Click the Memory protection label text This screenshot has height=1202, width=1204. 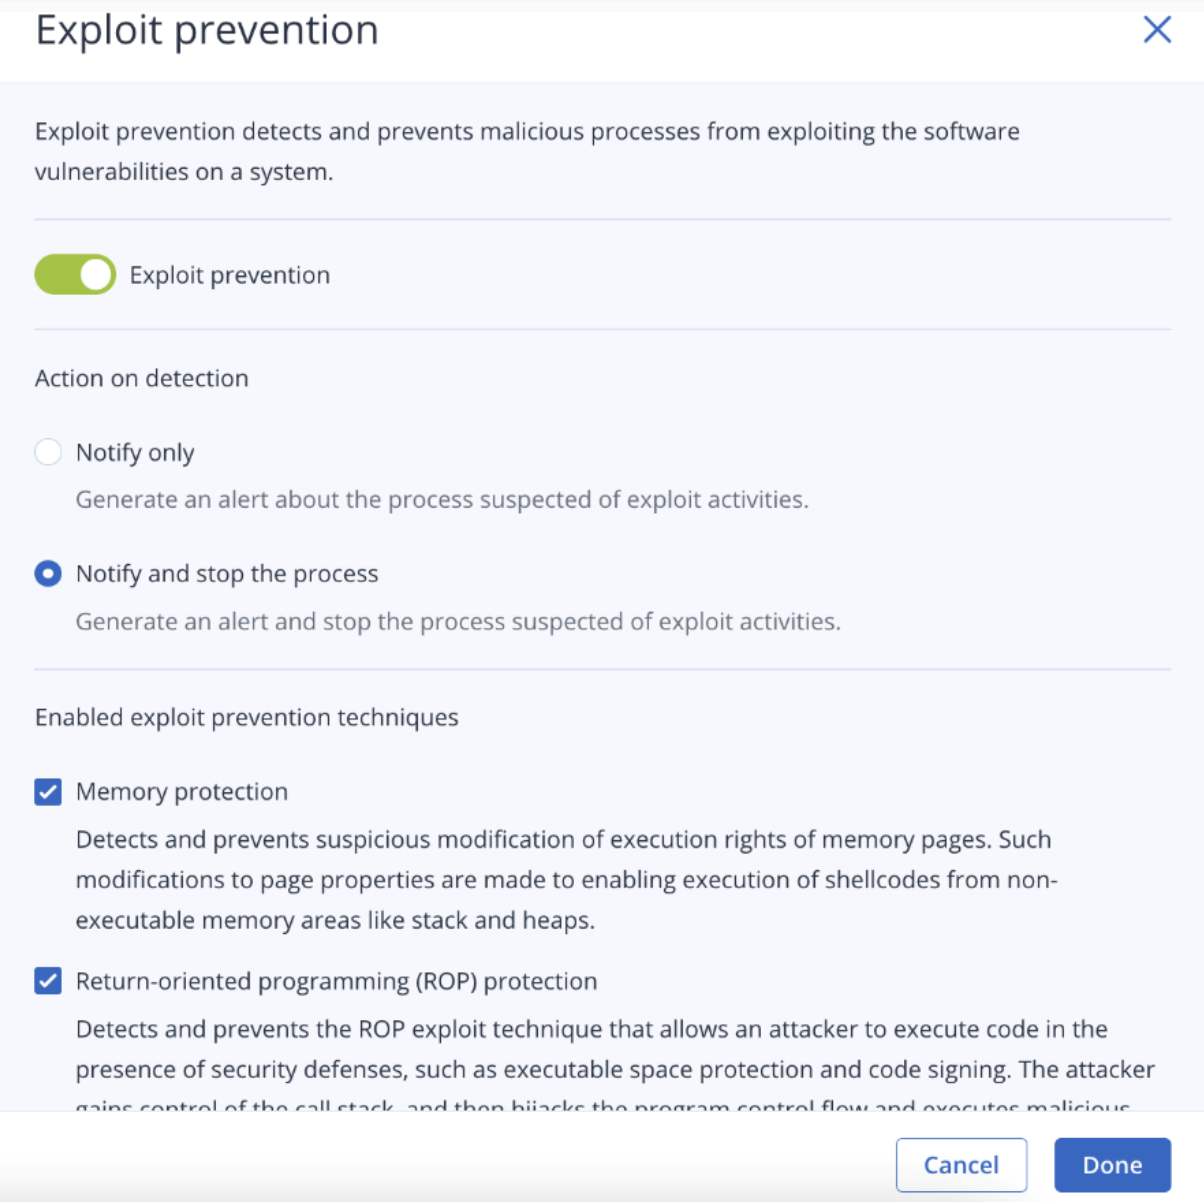pyautogui.click(x=182, y=792)
